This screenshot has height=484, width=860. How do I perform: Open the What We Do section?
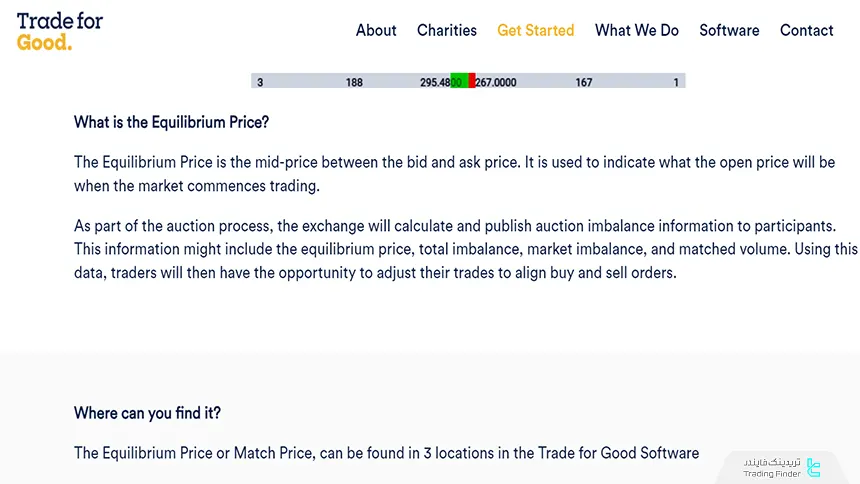pyautogui.click(x=637, y=30)
